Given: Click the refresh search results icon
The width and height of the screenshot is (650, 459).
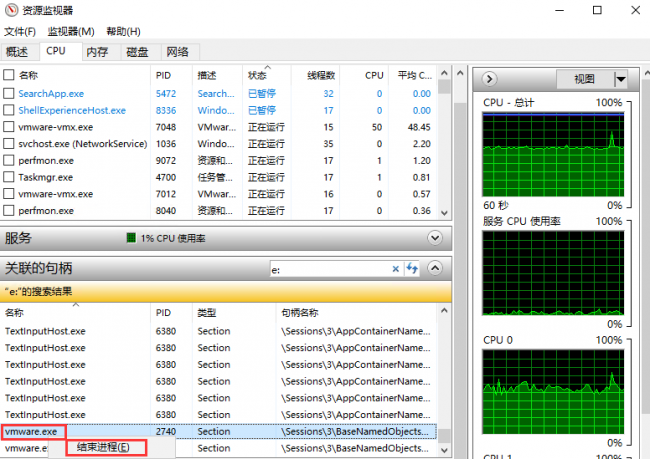Looking at the screenshot, I should coord(412,269).
